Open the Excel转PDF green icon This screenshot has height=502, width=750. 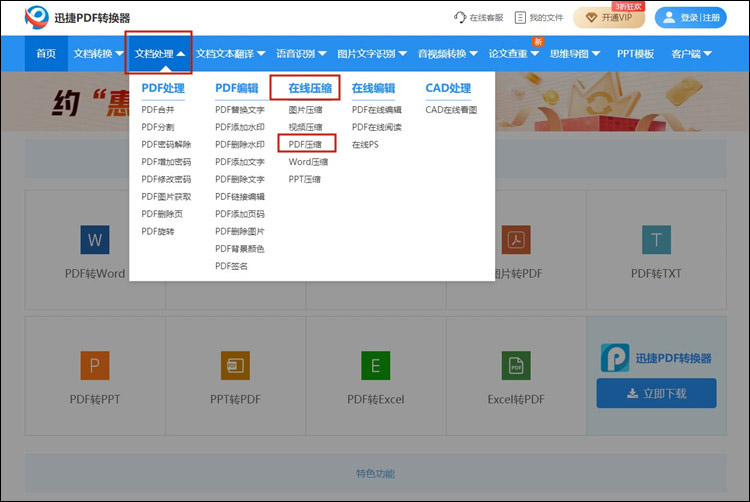pos(516,365)
